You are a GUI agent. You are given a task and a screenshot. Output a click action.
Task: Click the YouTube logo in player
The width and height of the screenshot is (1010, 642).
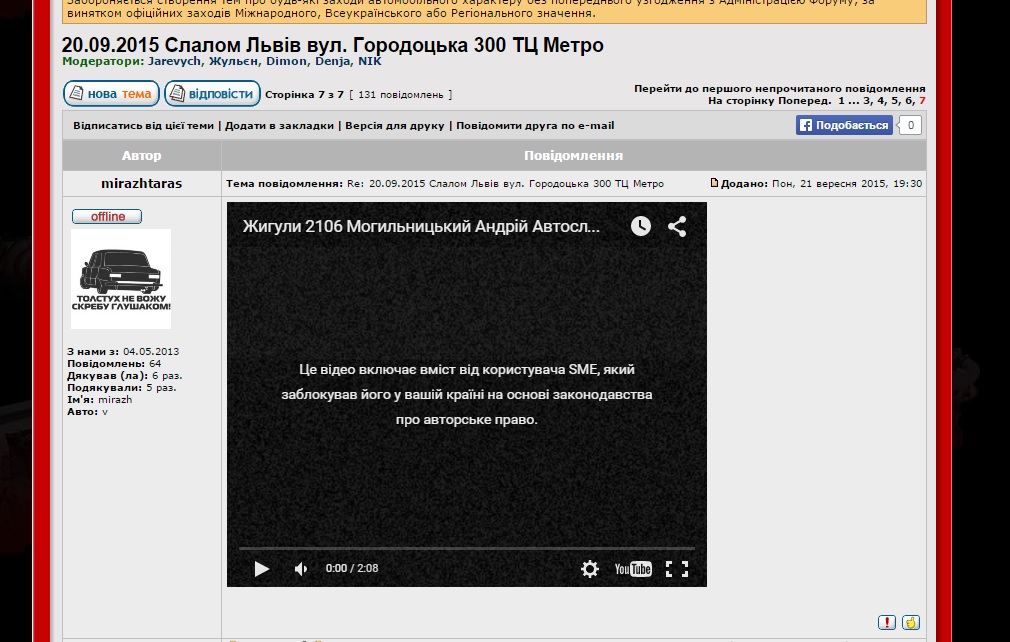coord(633,569)
